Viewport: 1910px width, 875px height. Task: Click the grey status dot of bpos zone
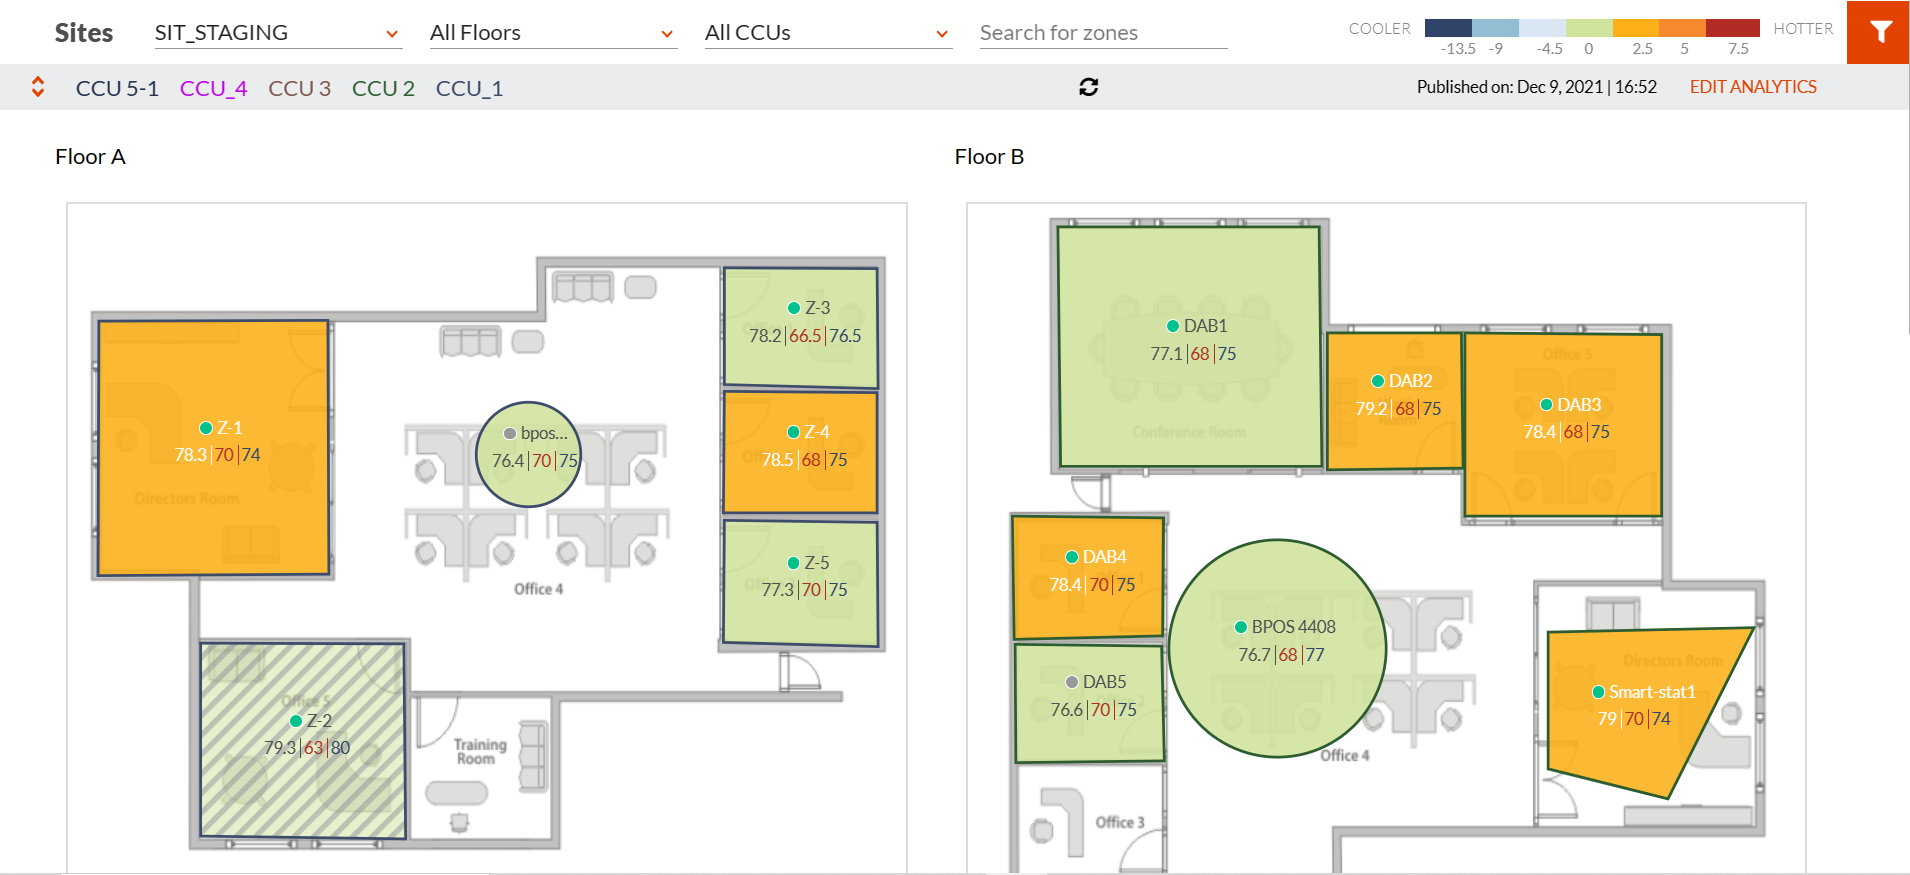tap(510, 433)
